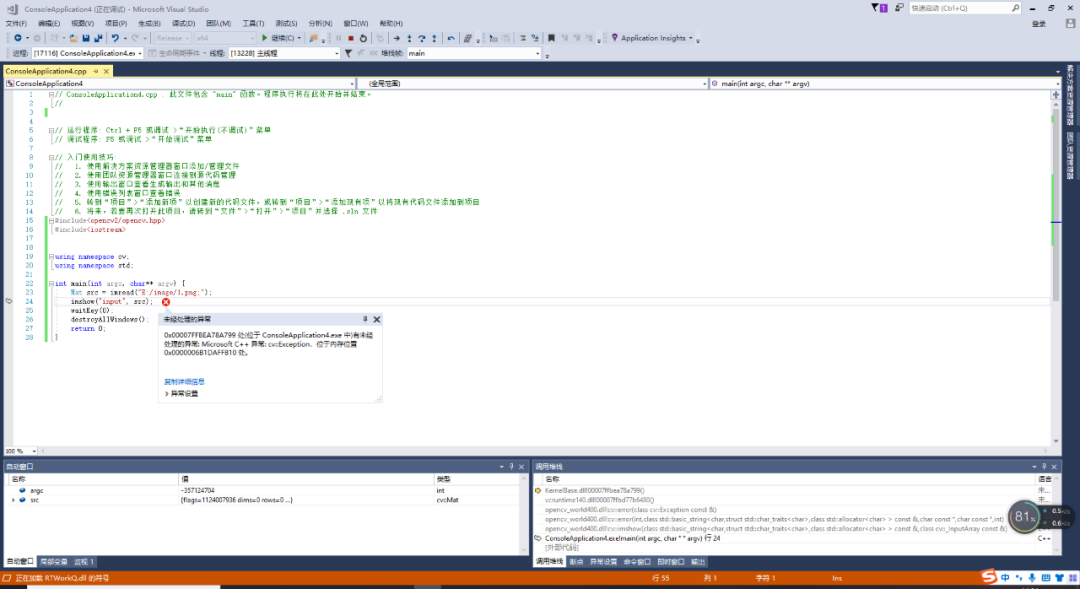The height and width of the screenshot is (589, 1080).
Task: Click the Open File folder icon
Action: click(73, 38)
